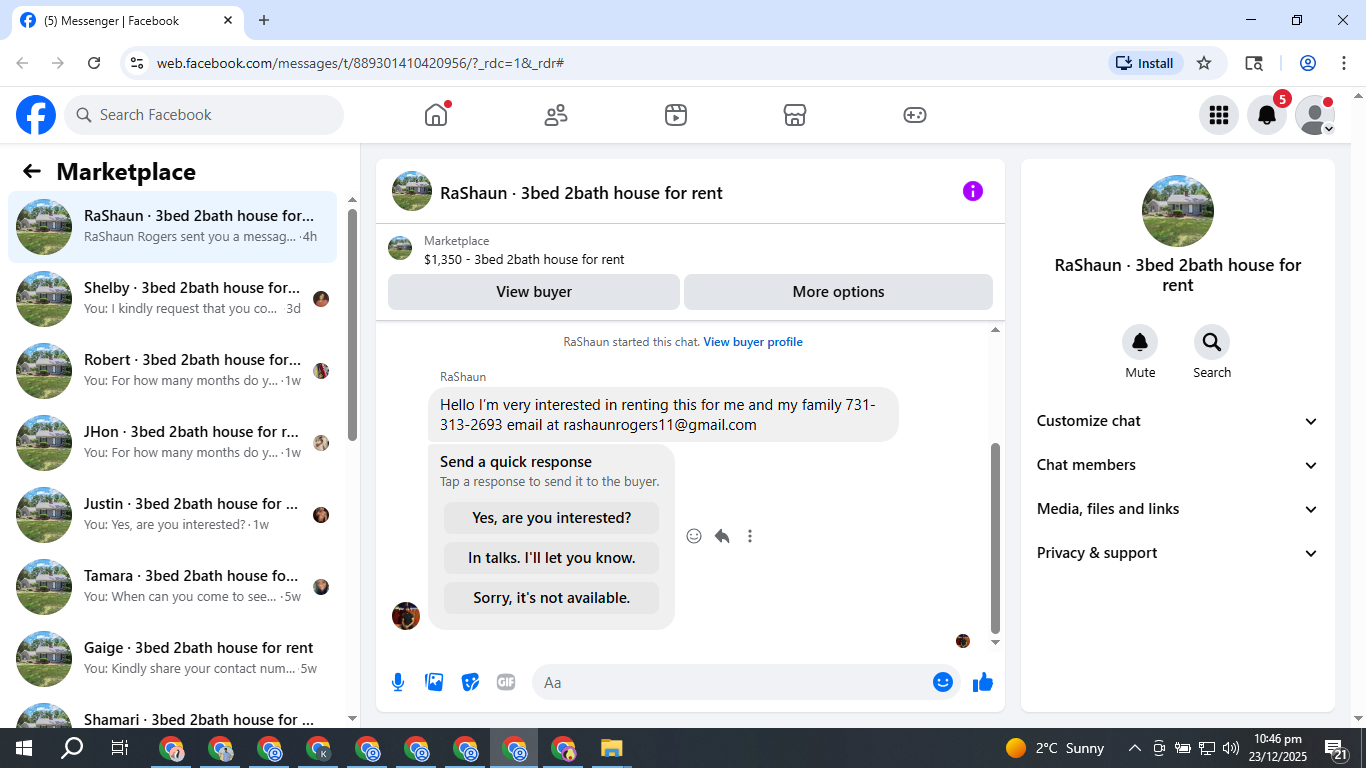This screenshot has width=1366, height=768.
Task: Click chat messages vertical scrollbar
Action: coord(995,538)
